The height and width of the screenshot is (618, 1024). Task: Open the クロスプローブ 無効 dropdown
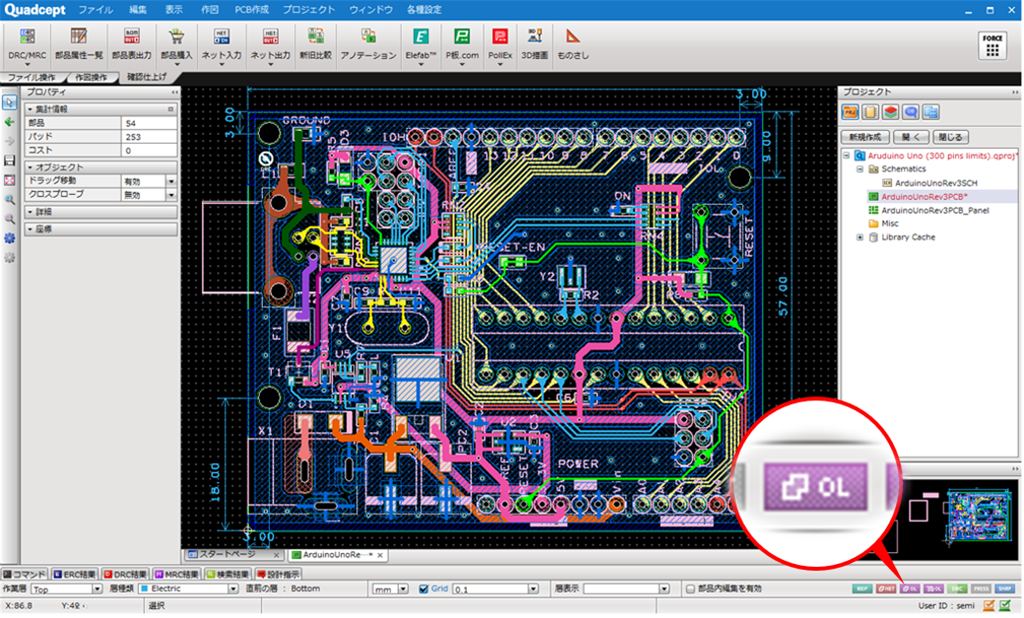(x=171, y=195)
